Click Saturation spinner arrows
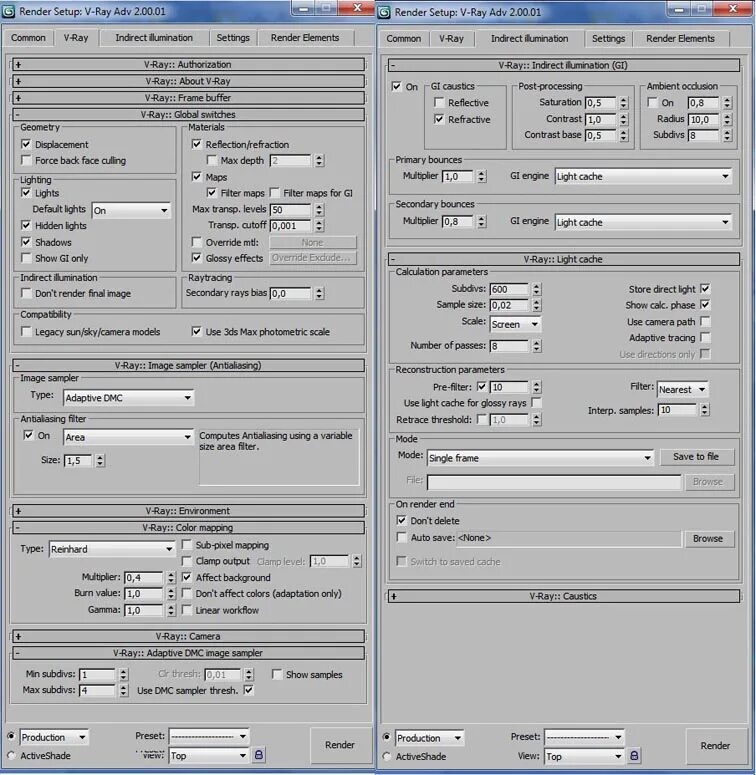Screen dimensions: 756x775 pos(624,103)
